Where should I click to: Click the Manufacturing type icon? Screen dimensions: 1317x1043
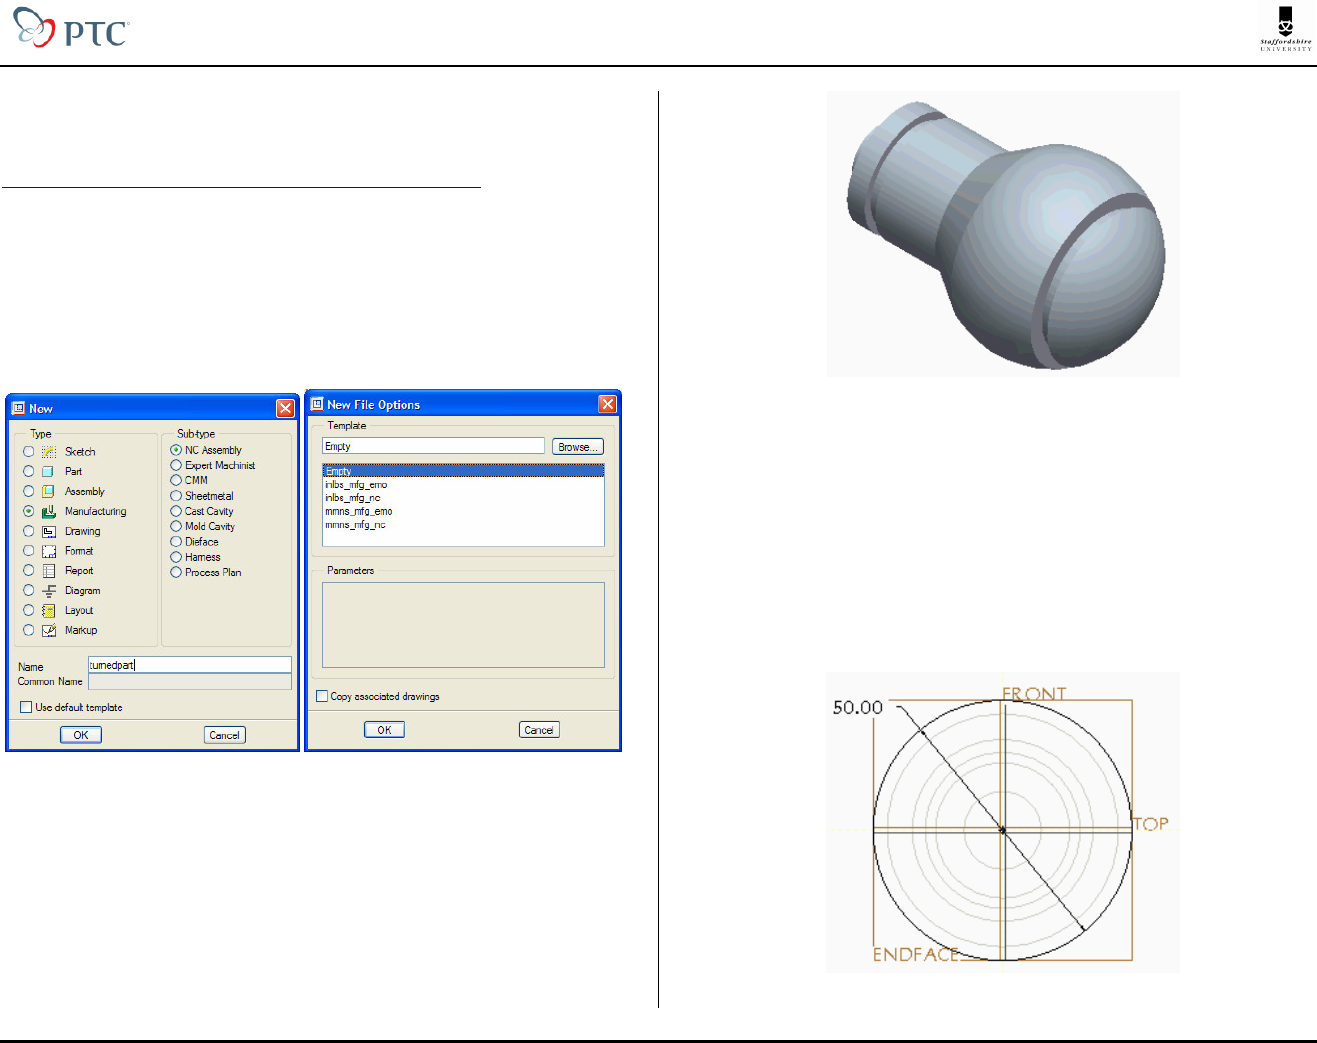click(48, 511)
